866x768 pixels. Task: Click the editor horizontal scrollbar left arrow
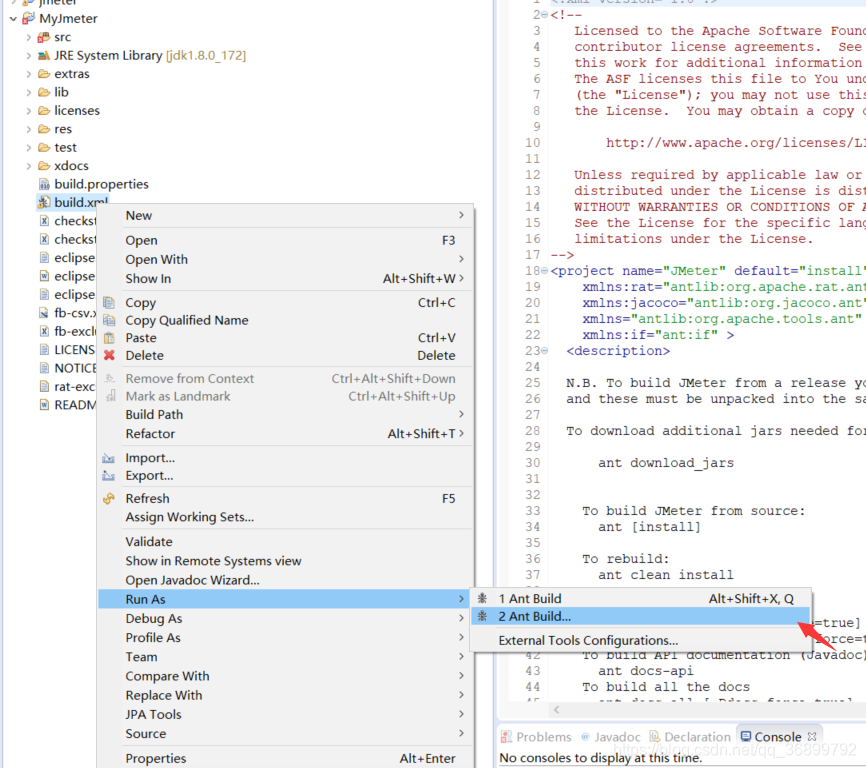[x=557, y=709]
